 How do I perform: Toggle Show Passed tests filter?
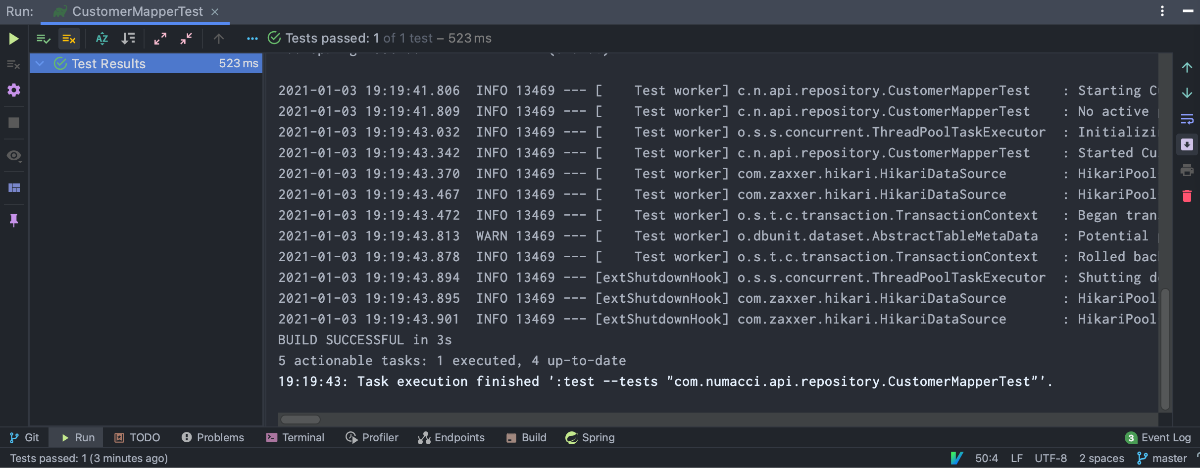click(x=44, y=38)
